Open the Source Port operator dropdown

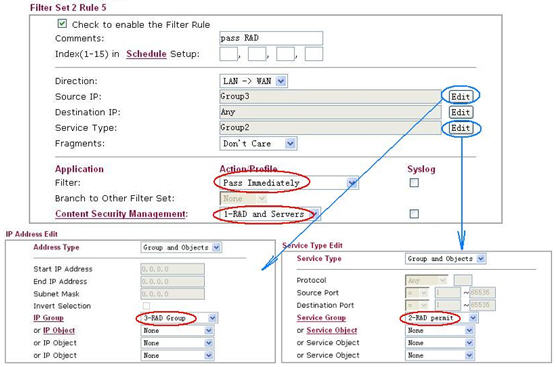coord(417,293)
